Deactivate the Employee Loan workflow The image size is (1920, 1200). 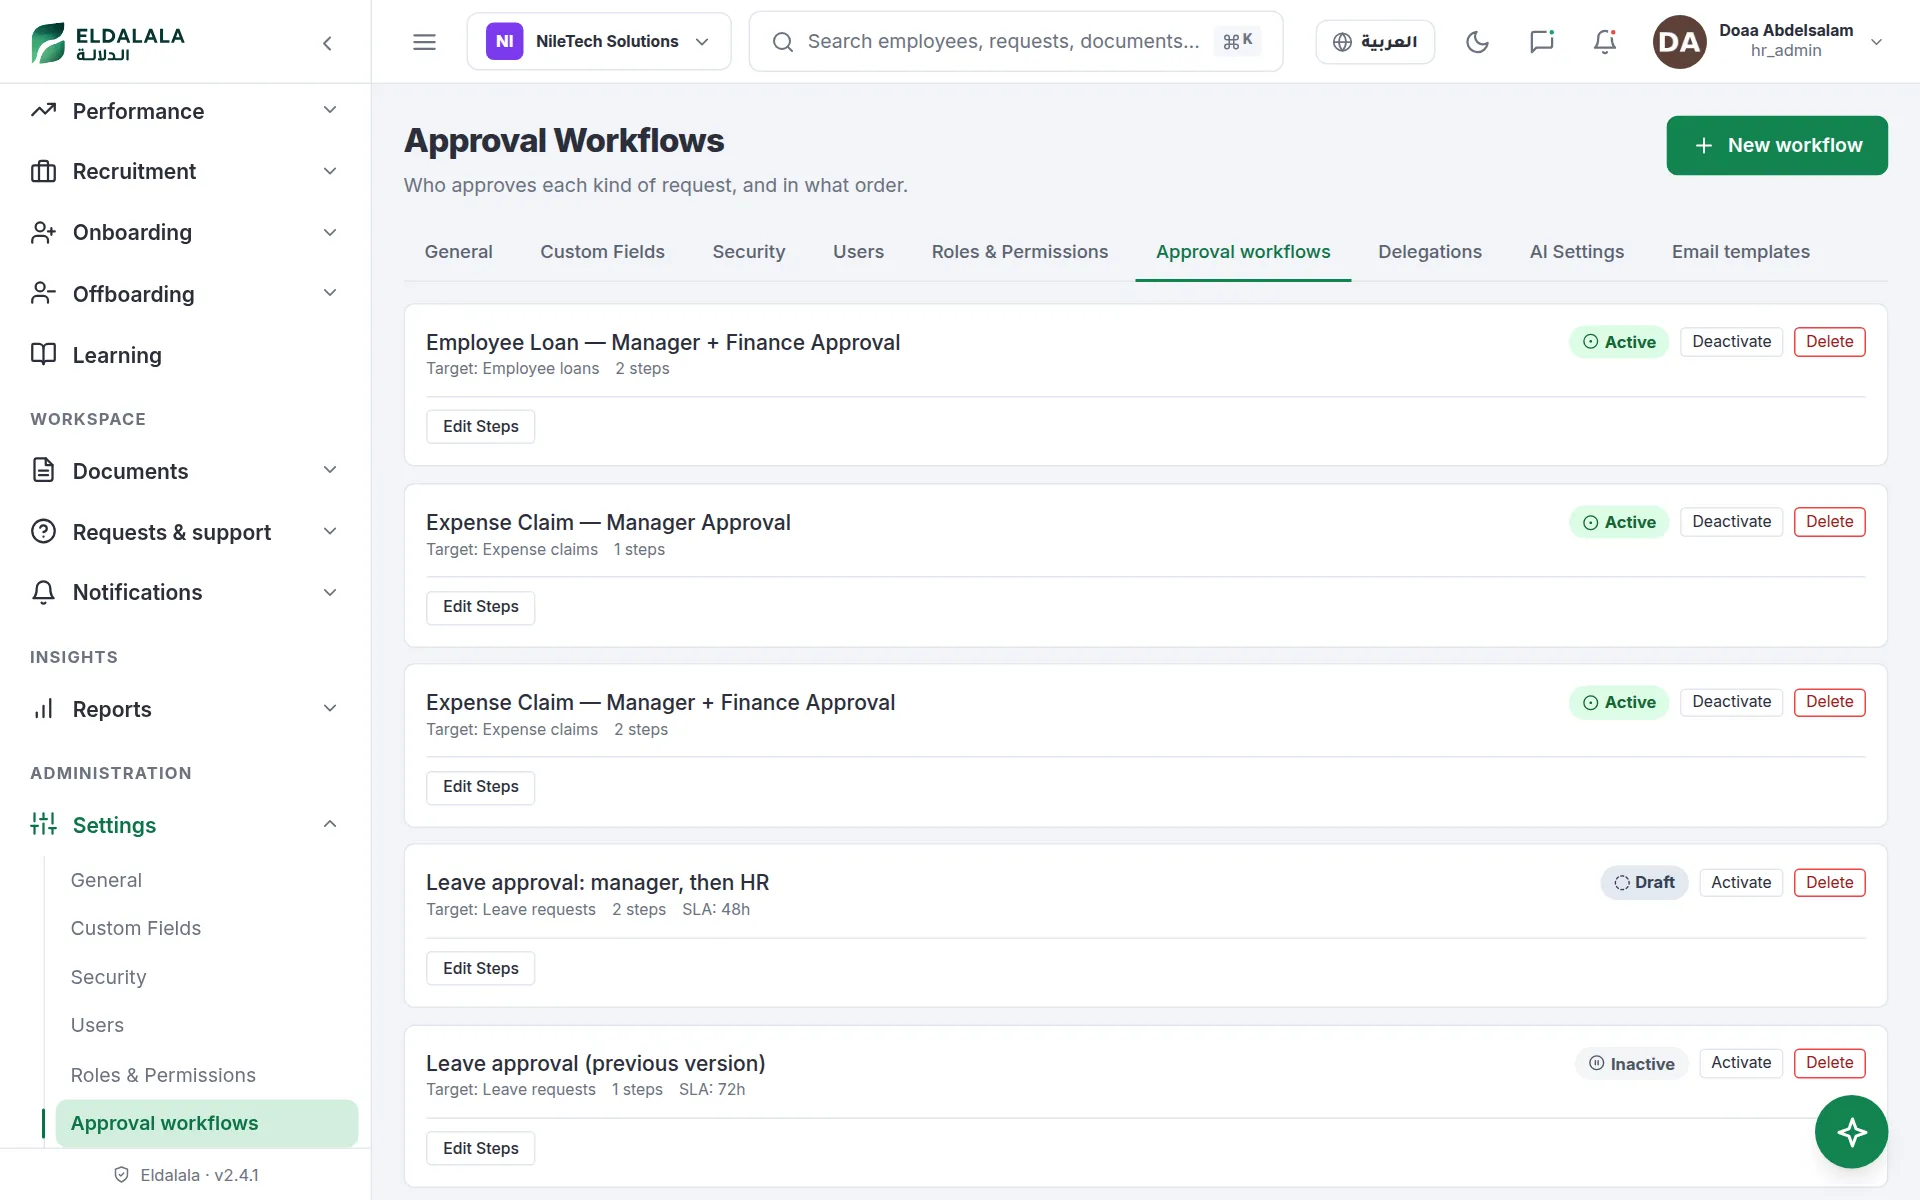click(x=1731, y=342)
